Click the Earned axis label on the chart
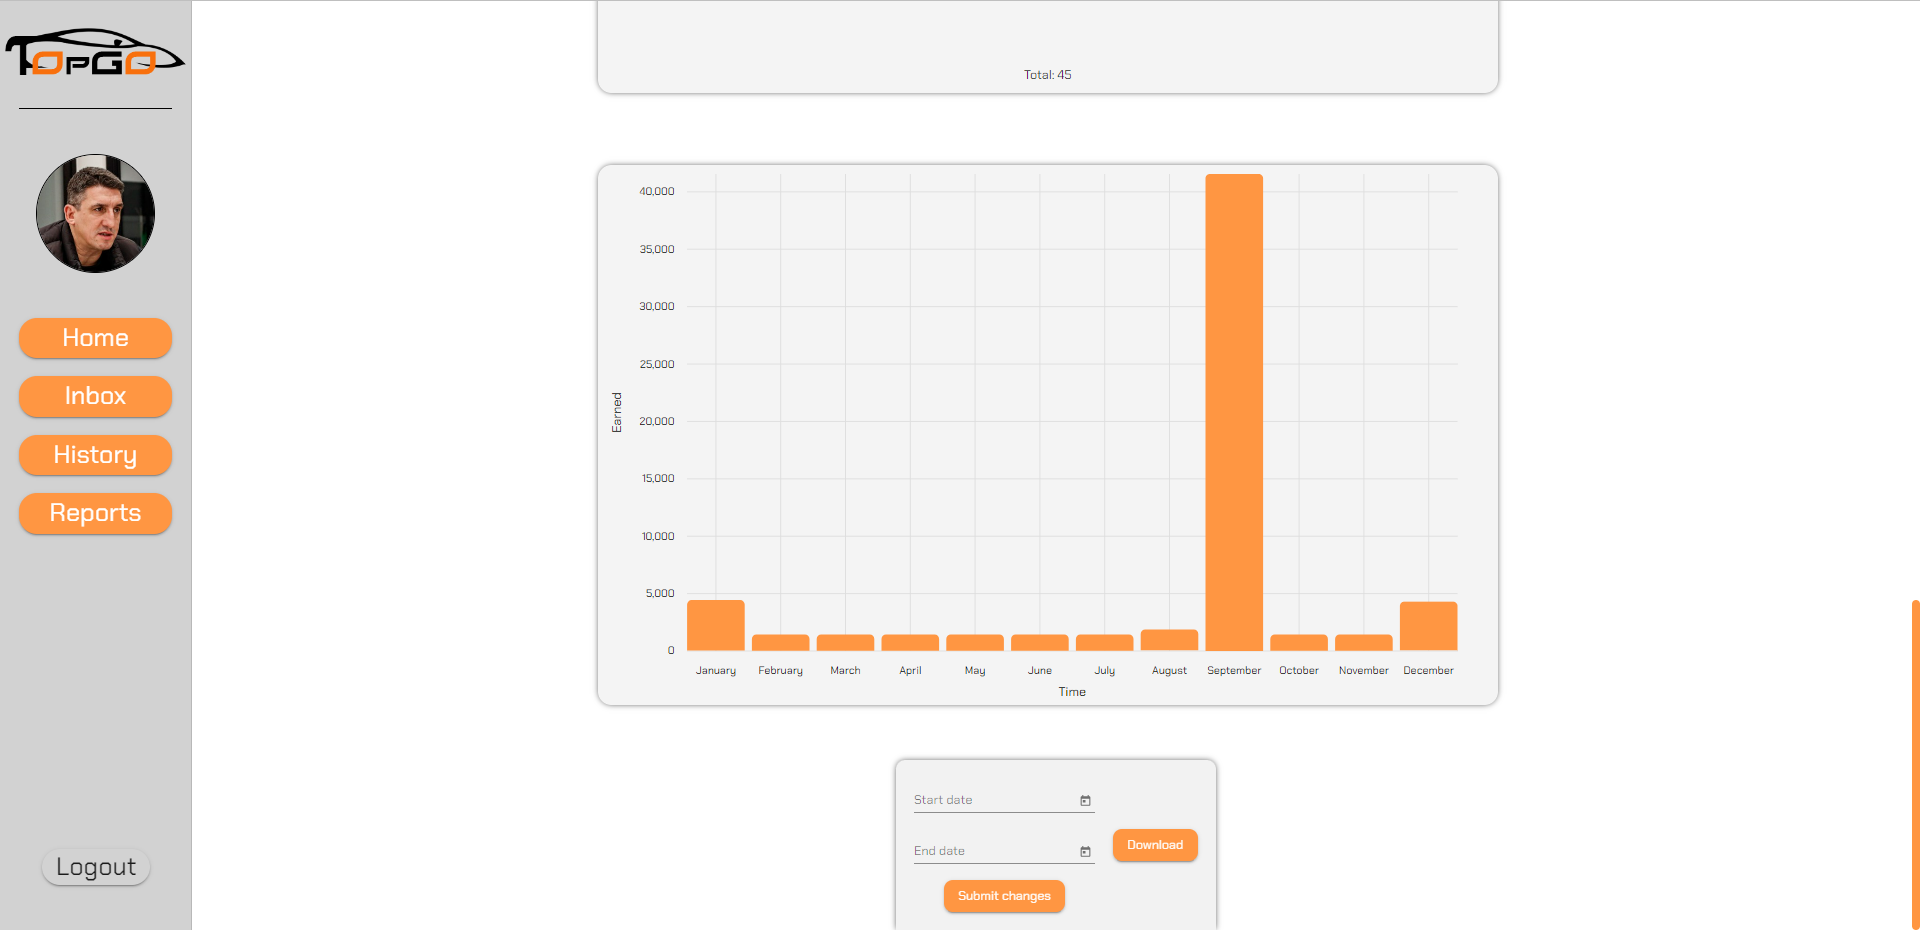Image resolution: width=1920 pixels, height=930 pixels. pyautogui.click(x=617, y=410)
